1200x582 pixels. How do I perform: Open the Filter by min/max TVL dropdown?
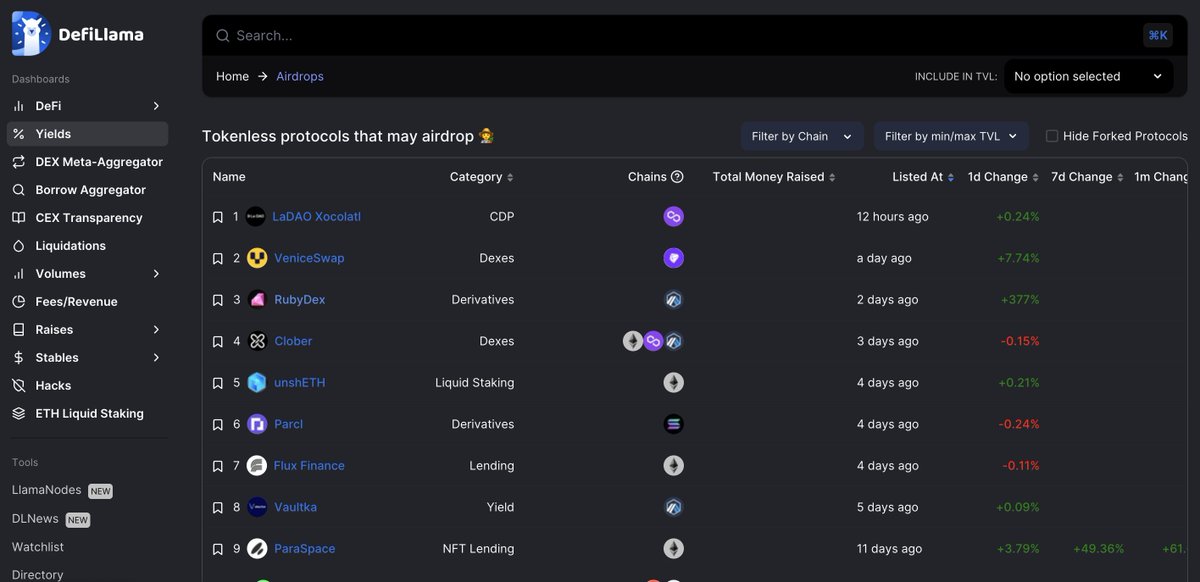click(x=951, y=136)
